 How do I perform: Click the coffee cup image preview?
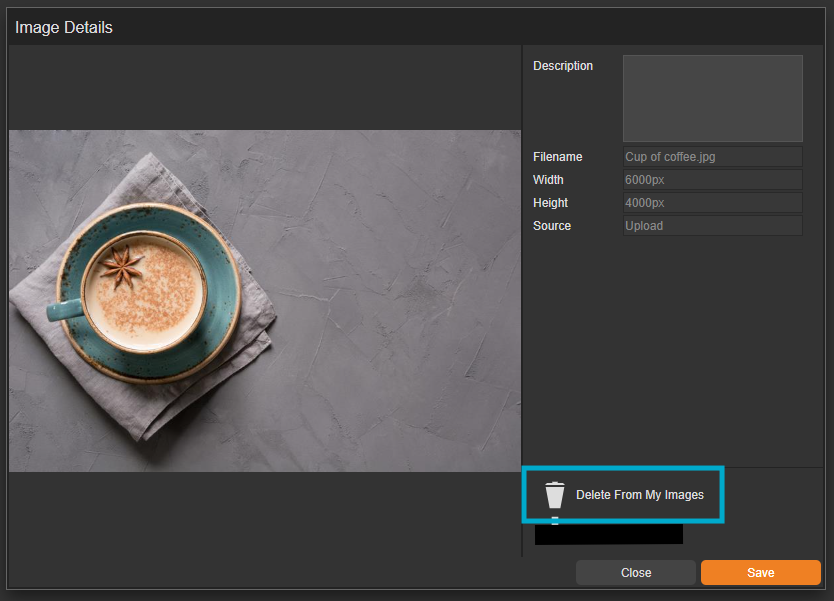point(264,299)
